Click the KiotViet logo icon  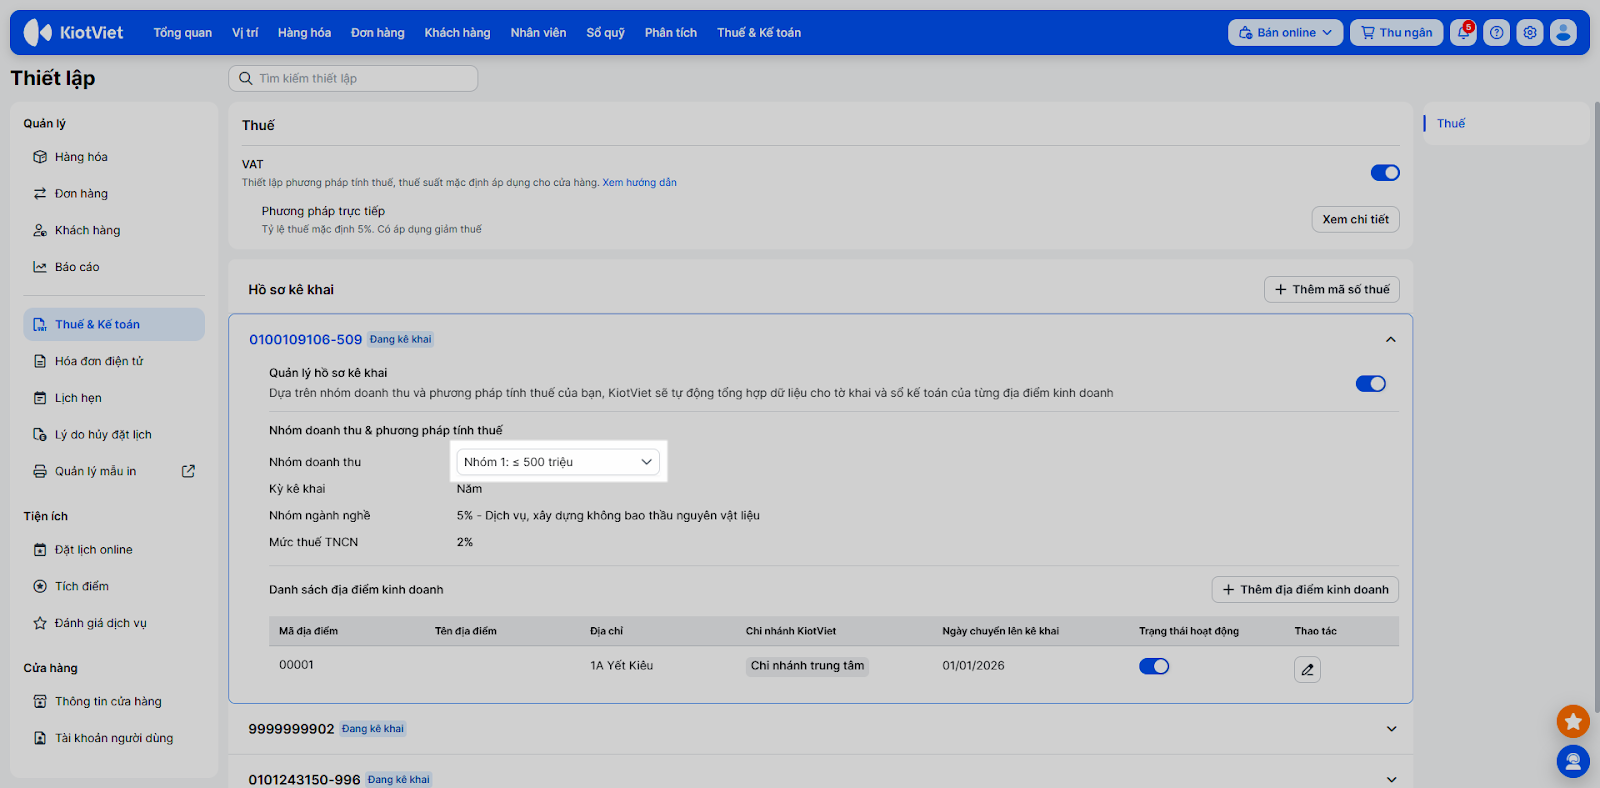[37, 33]
